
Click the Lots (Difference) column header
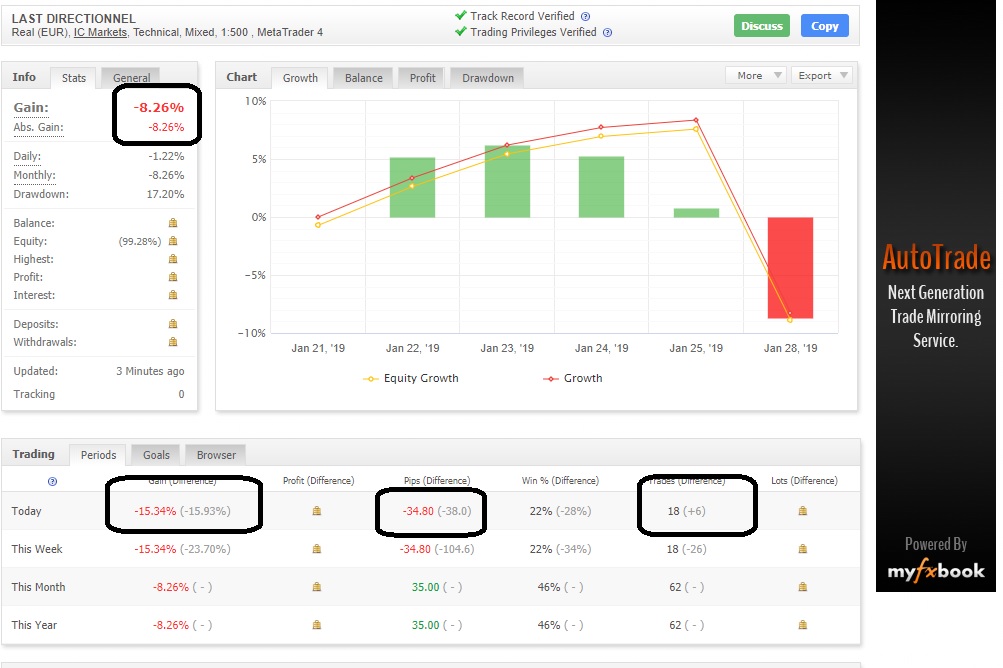804,481
